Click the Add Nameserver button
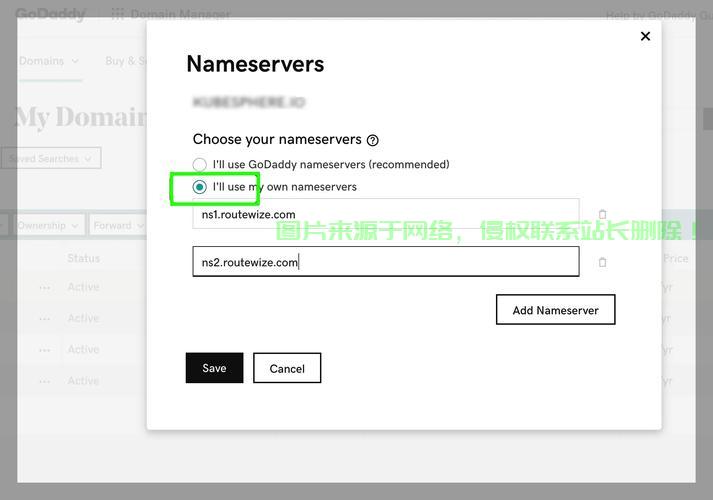 (x=555, y=310)
